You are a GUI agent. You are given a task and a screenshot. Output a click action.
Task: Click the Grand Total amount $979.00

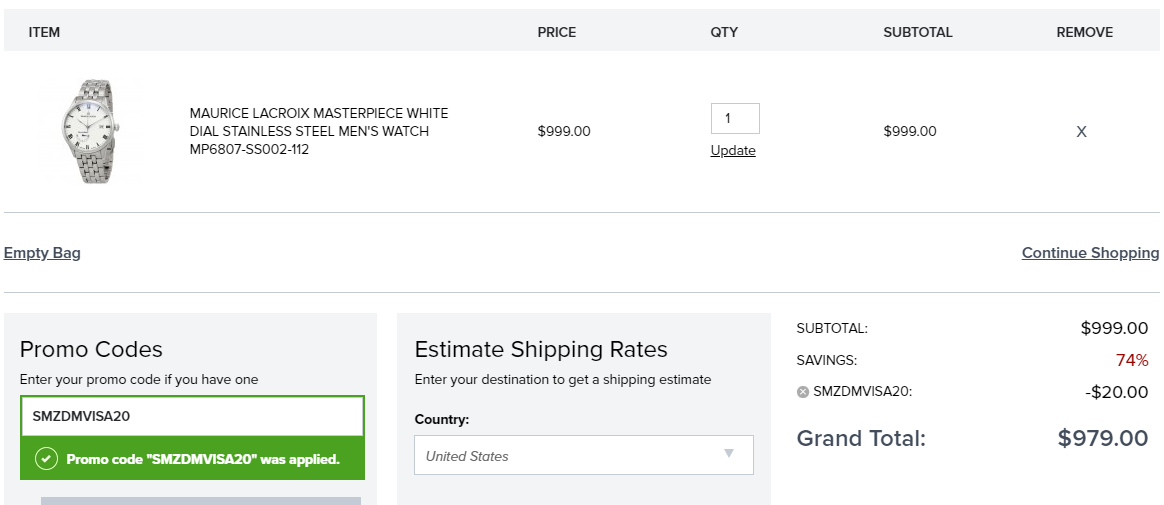click(1103, 438)
